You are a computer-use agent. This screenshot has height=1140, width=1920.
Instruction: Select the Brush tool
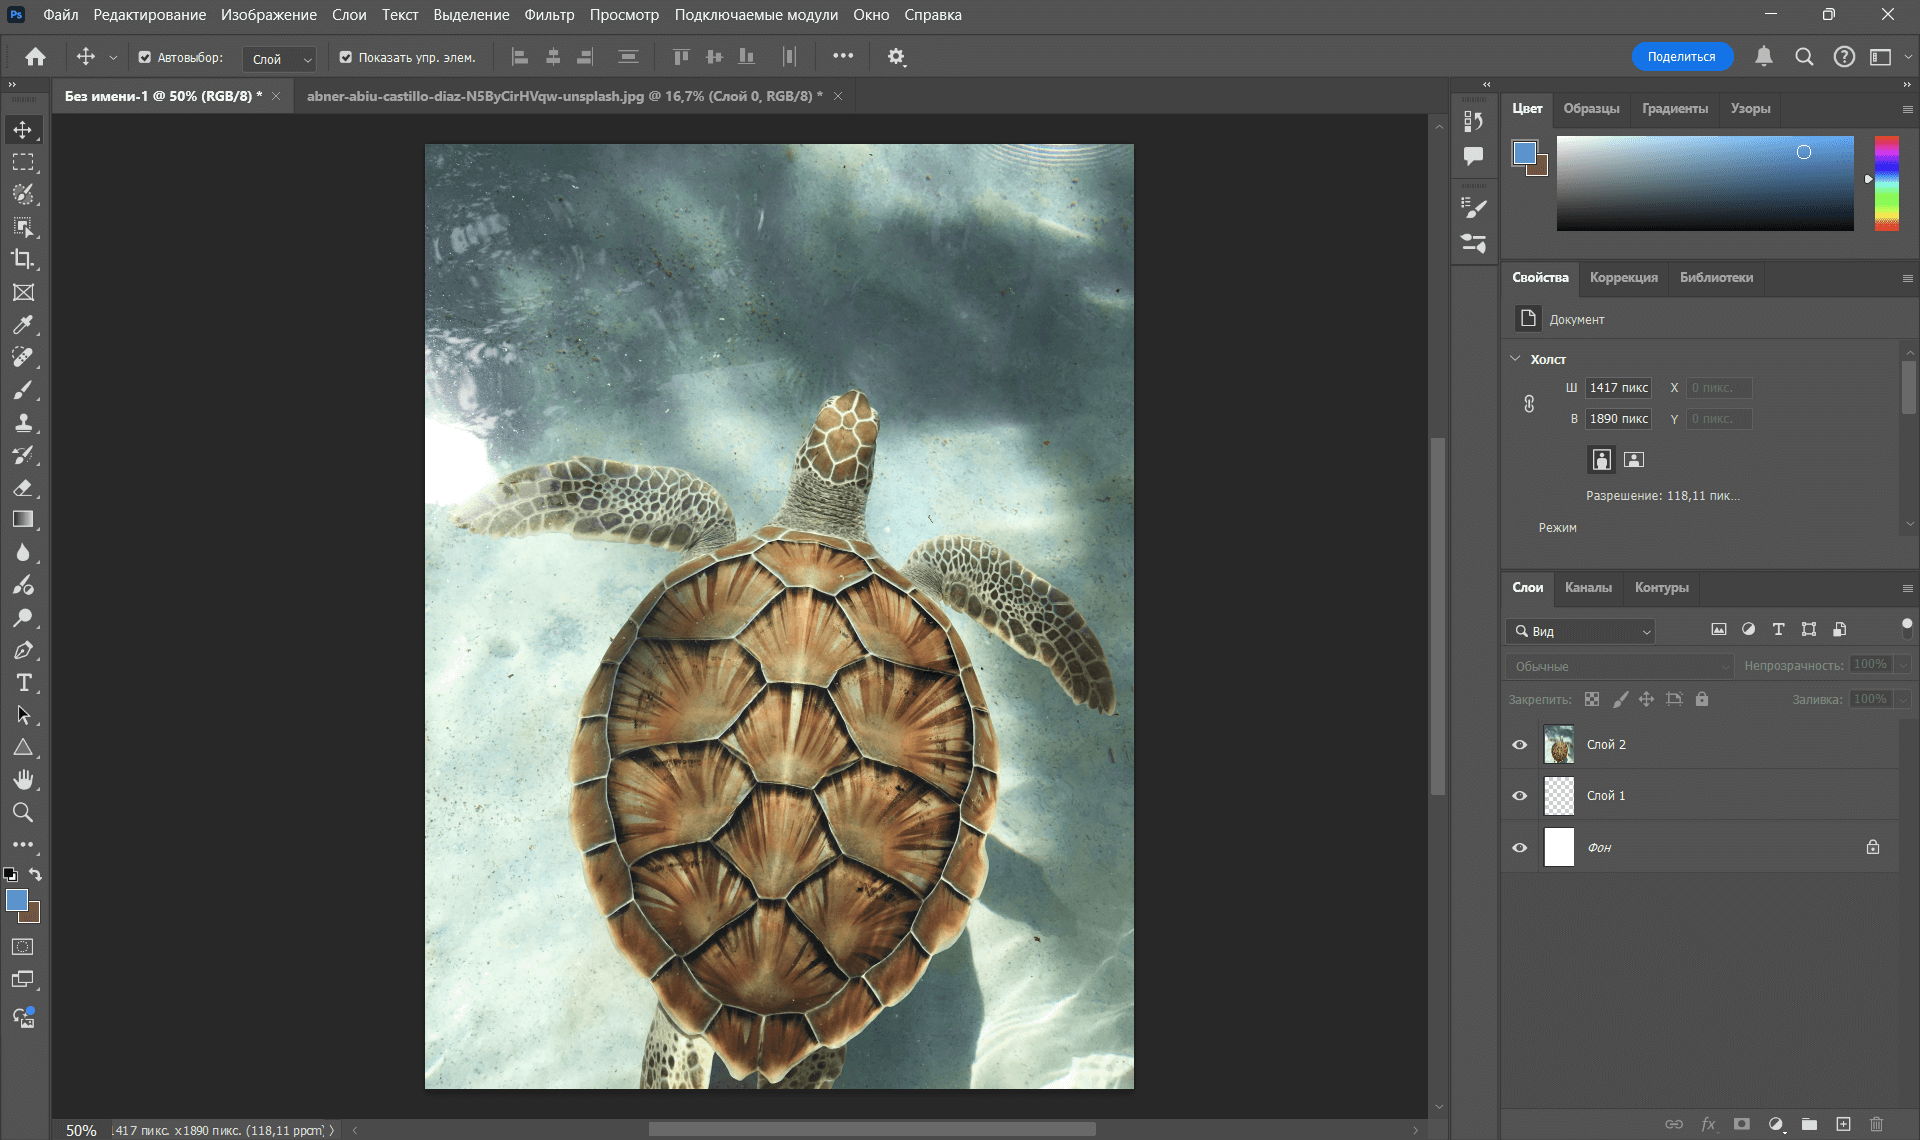pos(23,390)
